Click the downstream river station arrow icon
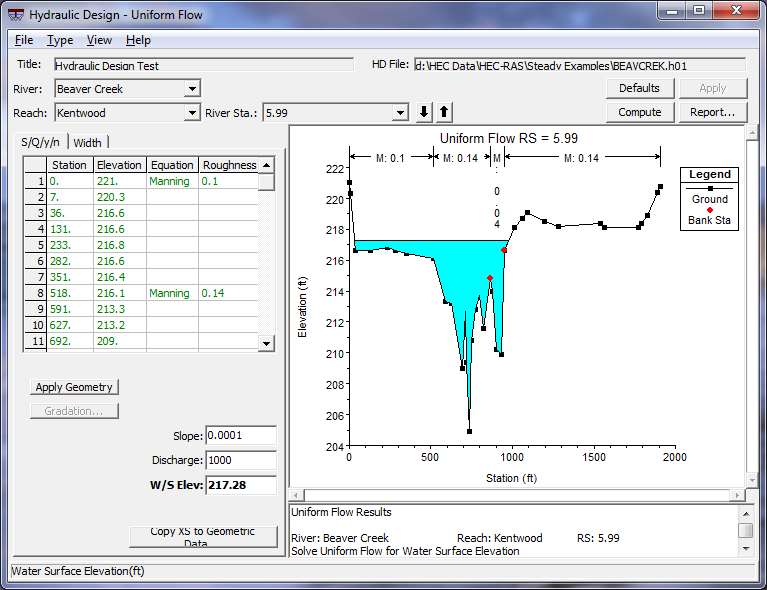 point(424,112)
